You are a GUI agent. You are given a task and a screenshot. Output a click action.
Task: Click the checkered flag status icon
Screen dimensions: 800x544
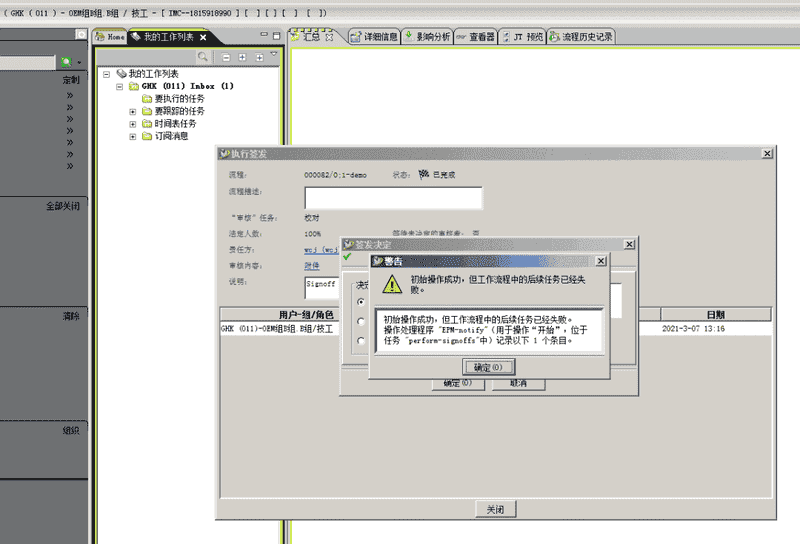click(x=423, y=175)
